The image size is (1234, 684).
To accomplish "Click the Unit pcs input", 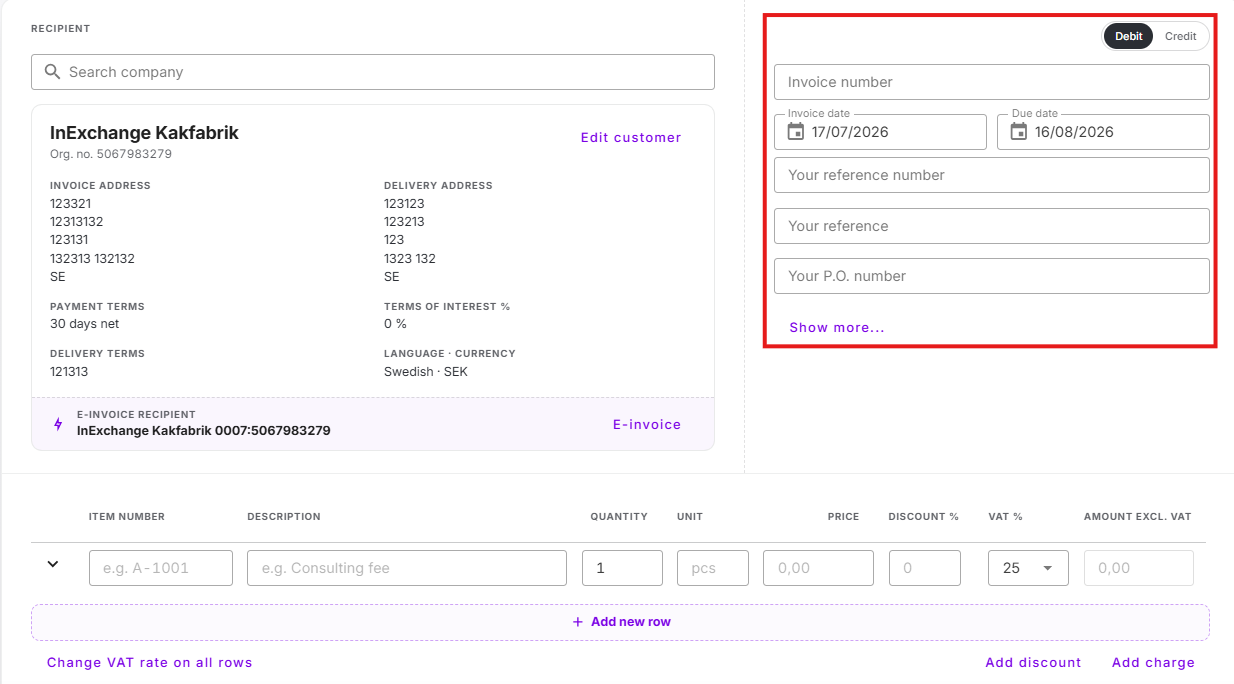I will (713, 568).
